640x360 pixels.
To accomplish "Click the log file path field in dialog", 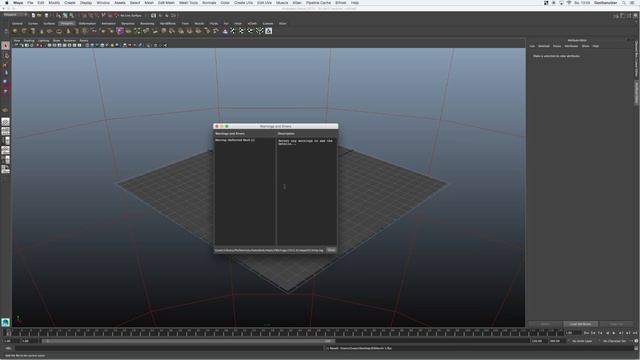I will pos(270,250).
